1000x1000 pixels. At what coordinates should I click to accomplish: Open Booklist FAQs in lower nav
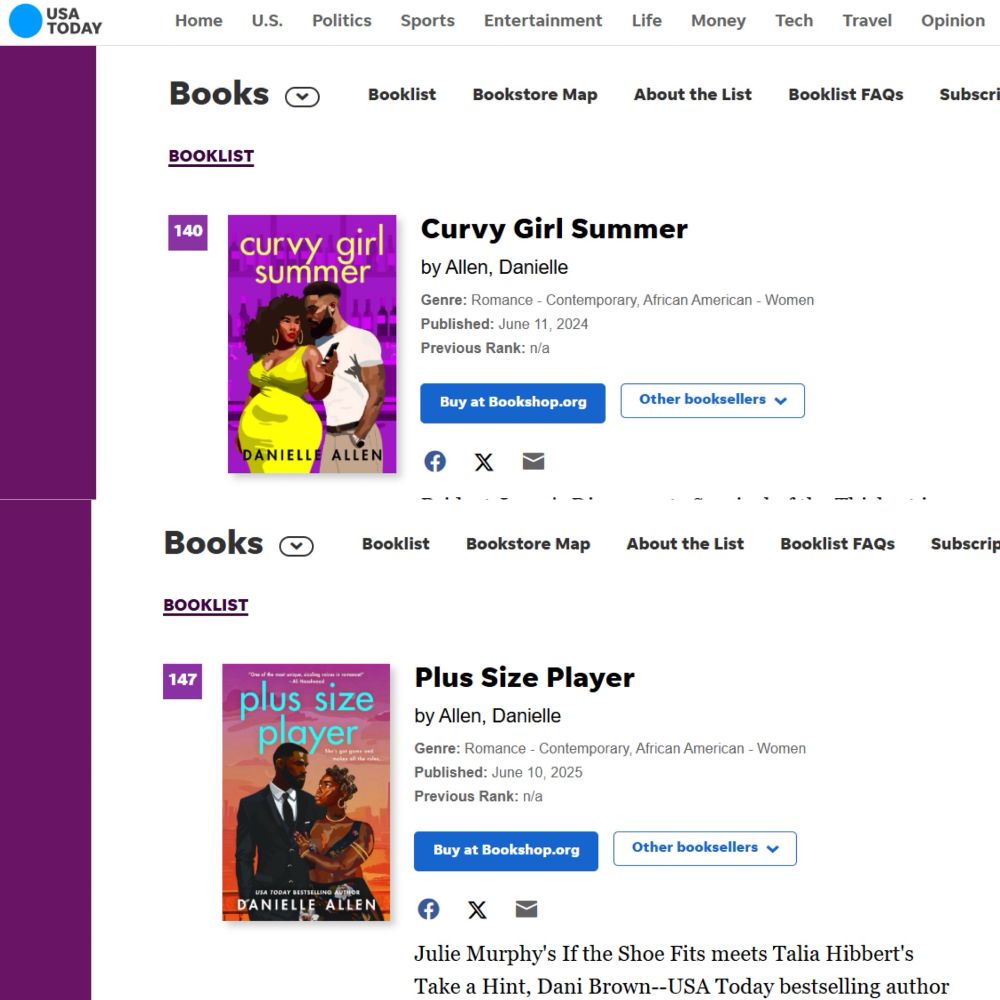click(837, 543)
